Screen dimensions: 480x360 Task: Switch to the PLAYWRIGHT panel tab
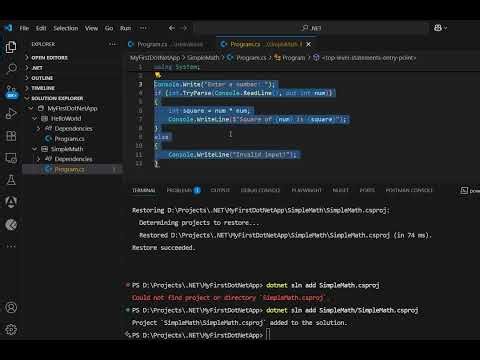click(307, 190)
